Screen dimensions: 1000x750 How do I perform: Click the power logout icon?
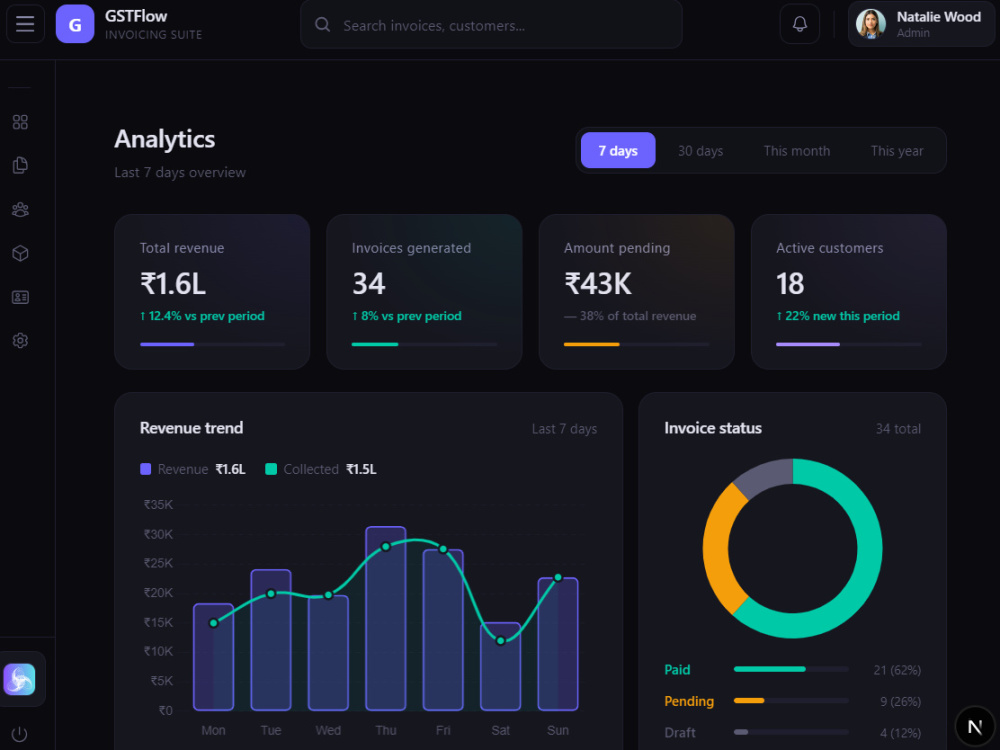(19, 734)
